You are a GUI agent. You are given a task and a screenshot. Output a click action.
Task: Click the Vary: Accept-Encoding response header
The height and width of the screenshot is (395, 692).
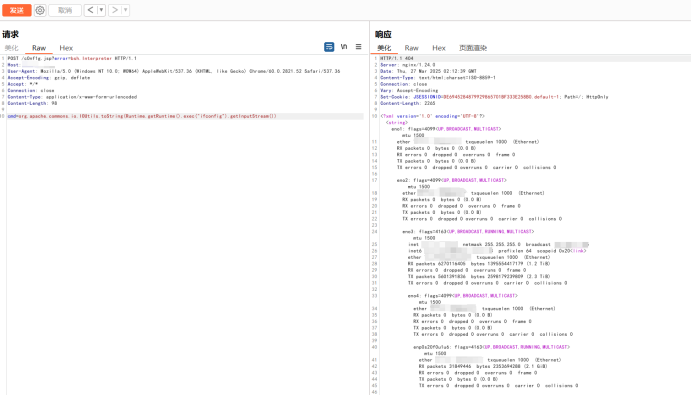point(408,90)
